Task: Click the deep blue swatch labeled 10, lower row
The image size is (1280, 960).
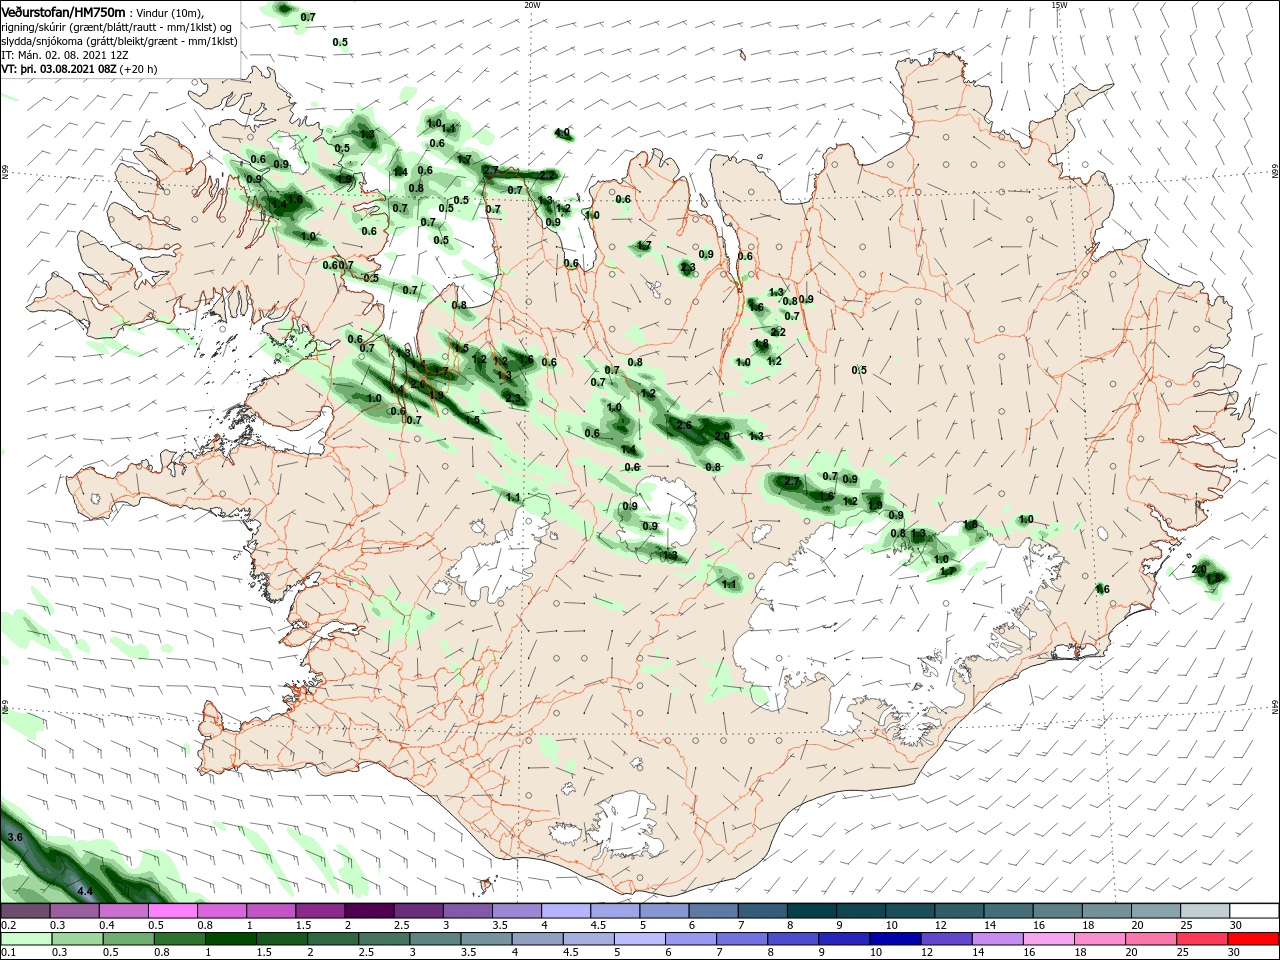Action: 893,939
